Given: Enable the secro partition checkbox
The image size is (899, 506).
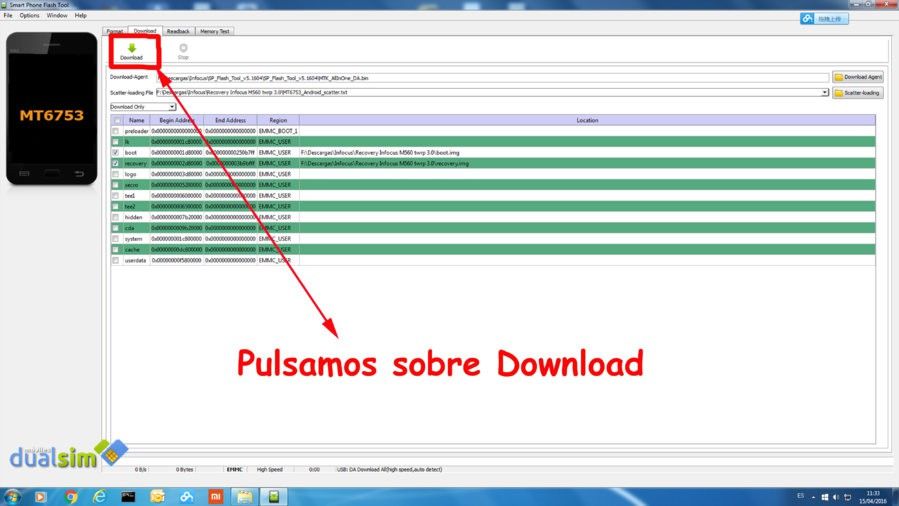Looking at the screenshot, I should point(116,185).
